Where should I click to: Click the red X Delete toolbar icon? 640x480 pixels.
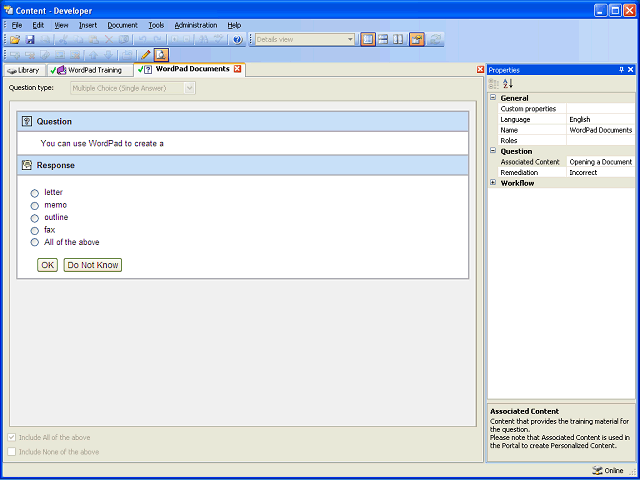coord(109,40)
